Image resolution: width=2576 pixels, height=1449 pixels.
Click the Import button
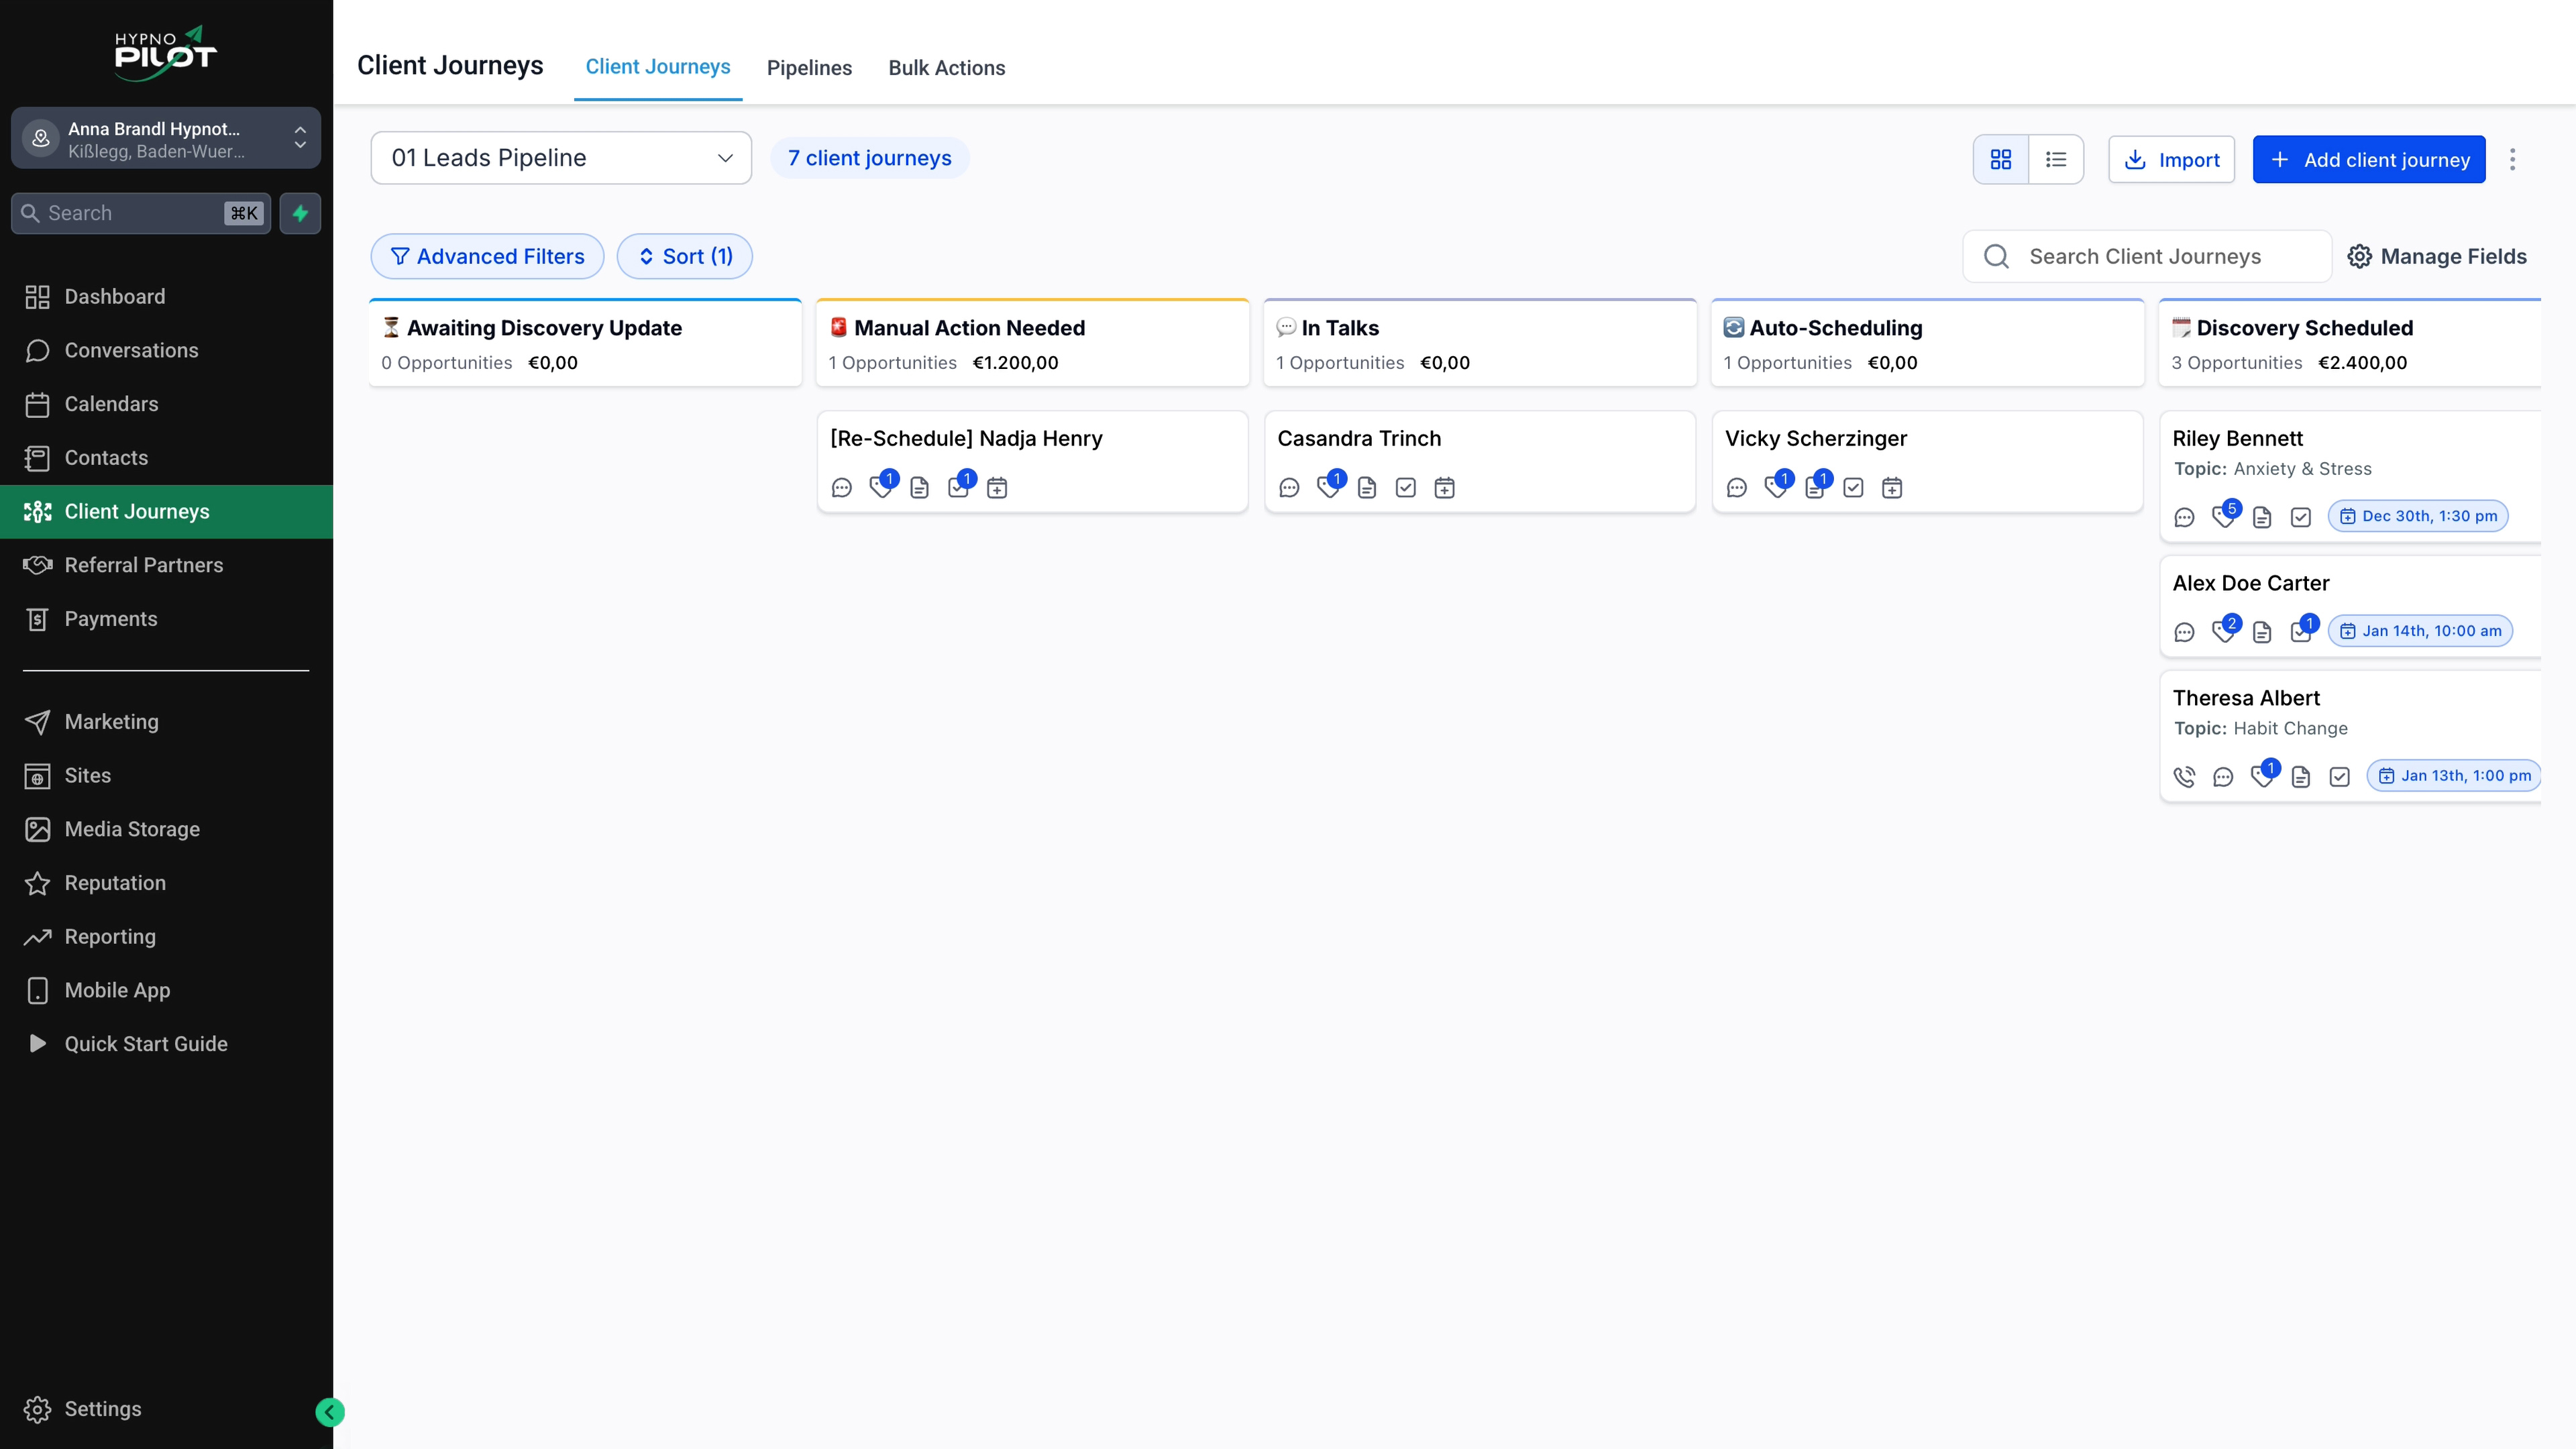(x=2171, y=160)
